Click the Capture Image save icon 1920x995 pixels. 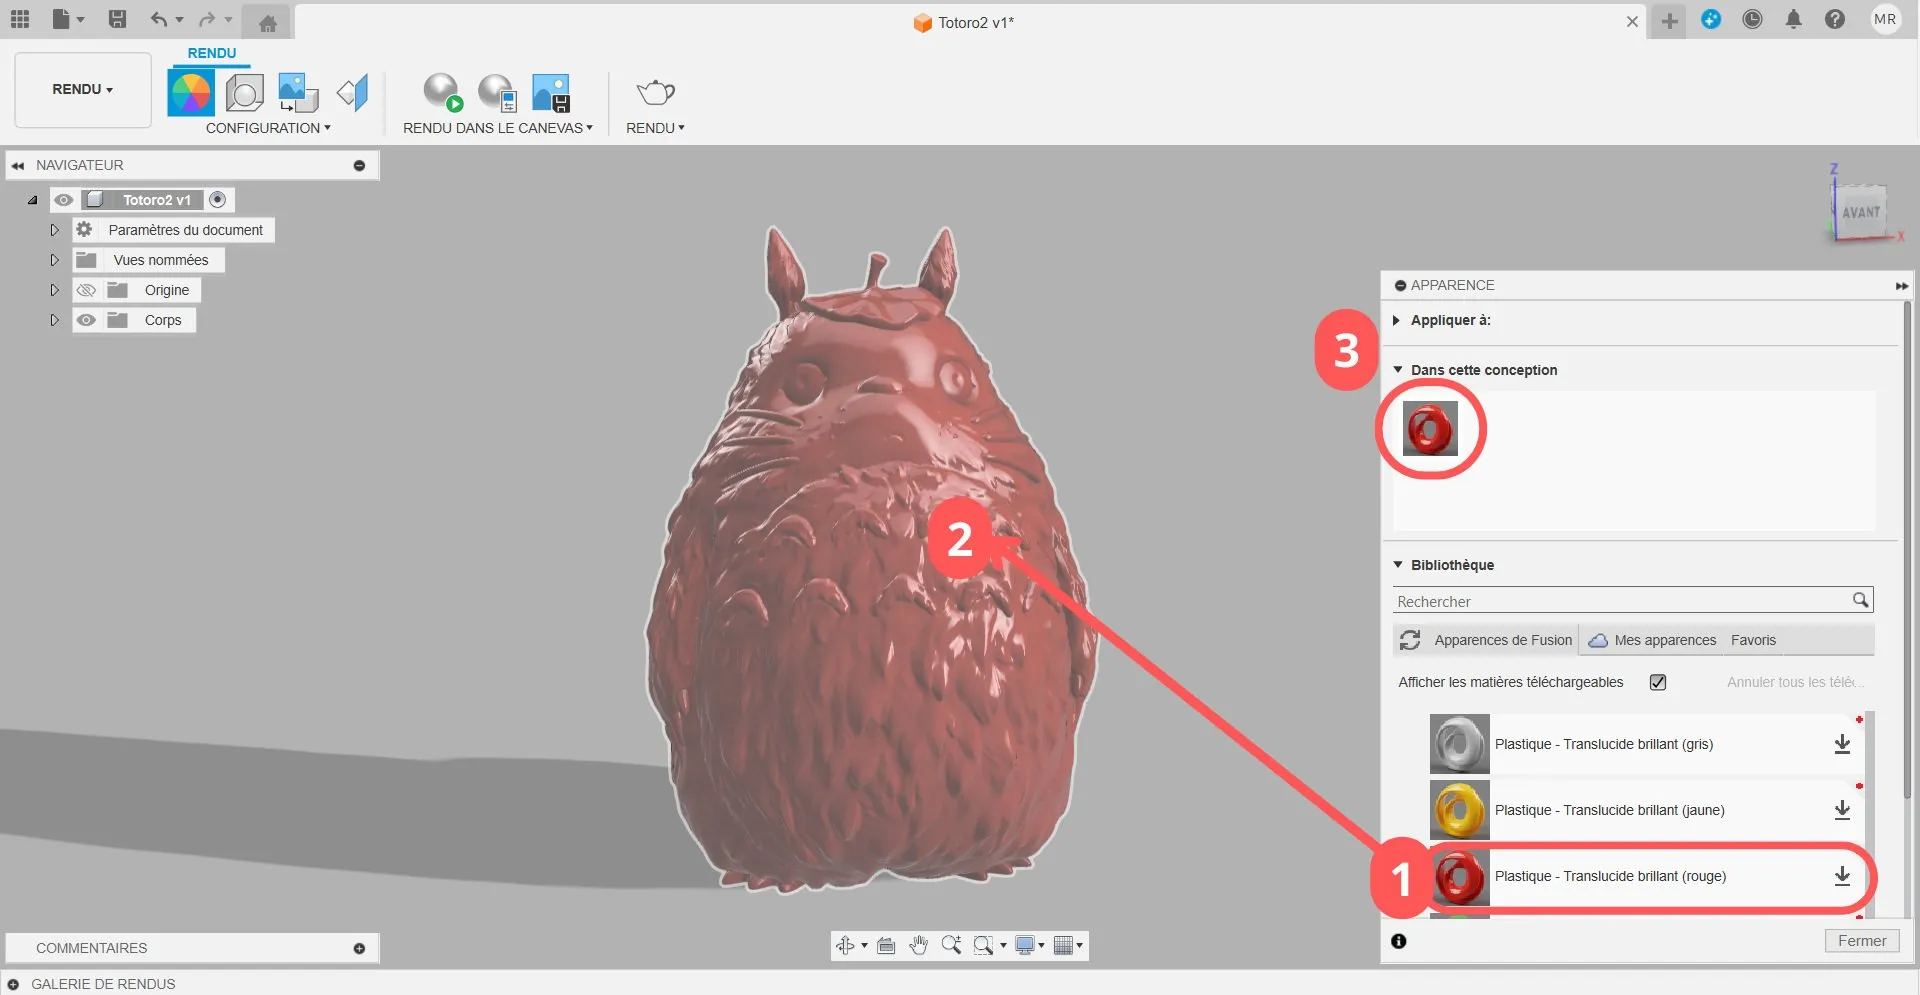tap(551, 93)
